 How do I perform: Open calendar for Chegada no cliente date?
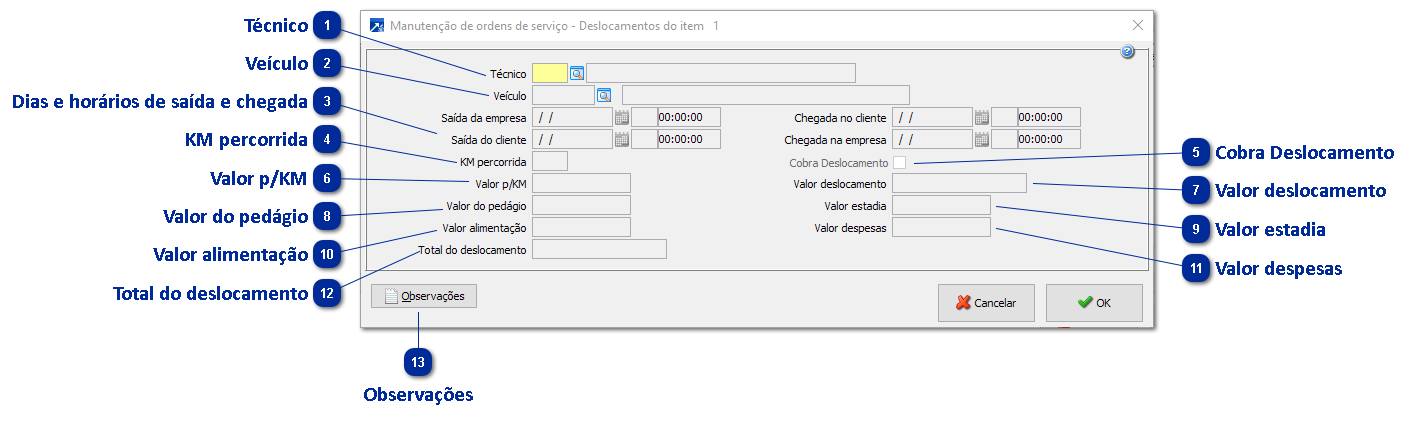click(x=982, y=117)
